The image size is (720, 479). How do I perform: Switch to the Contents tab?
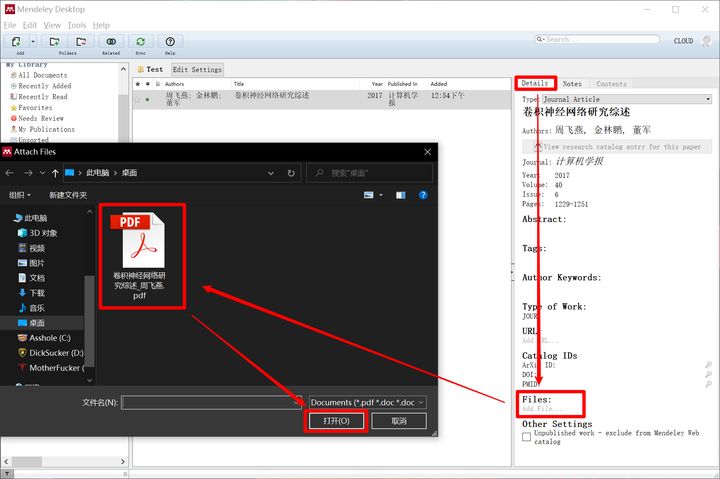coord(611,84)
